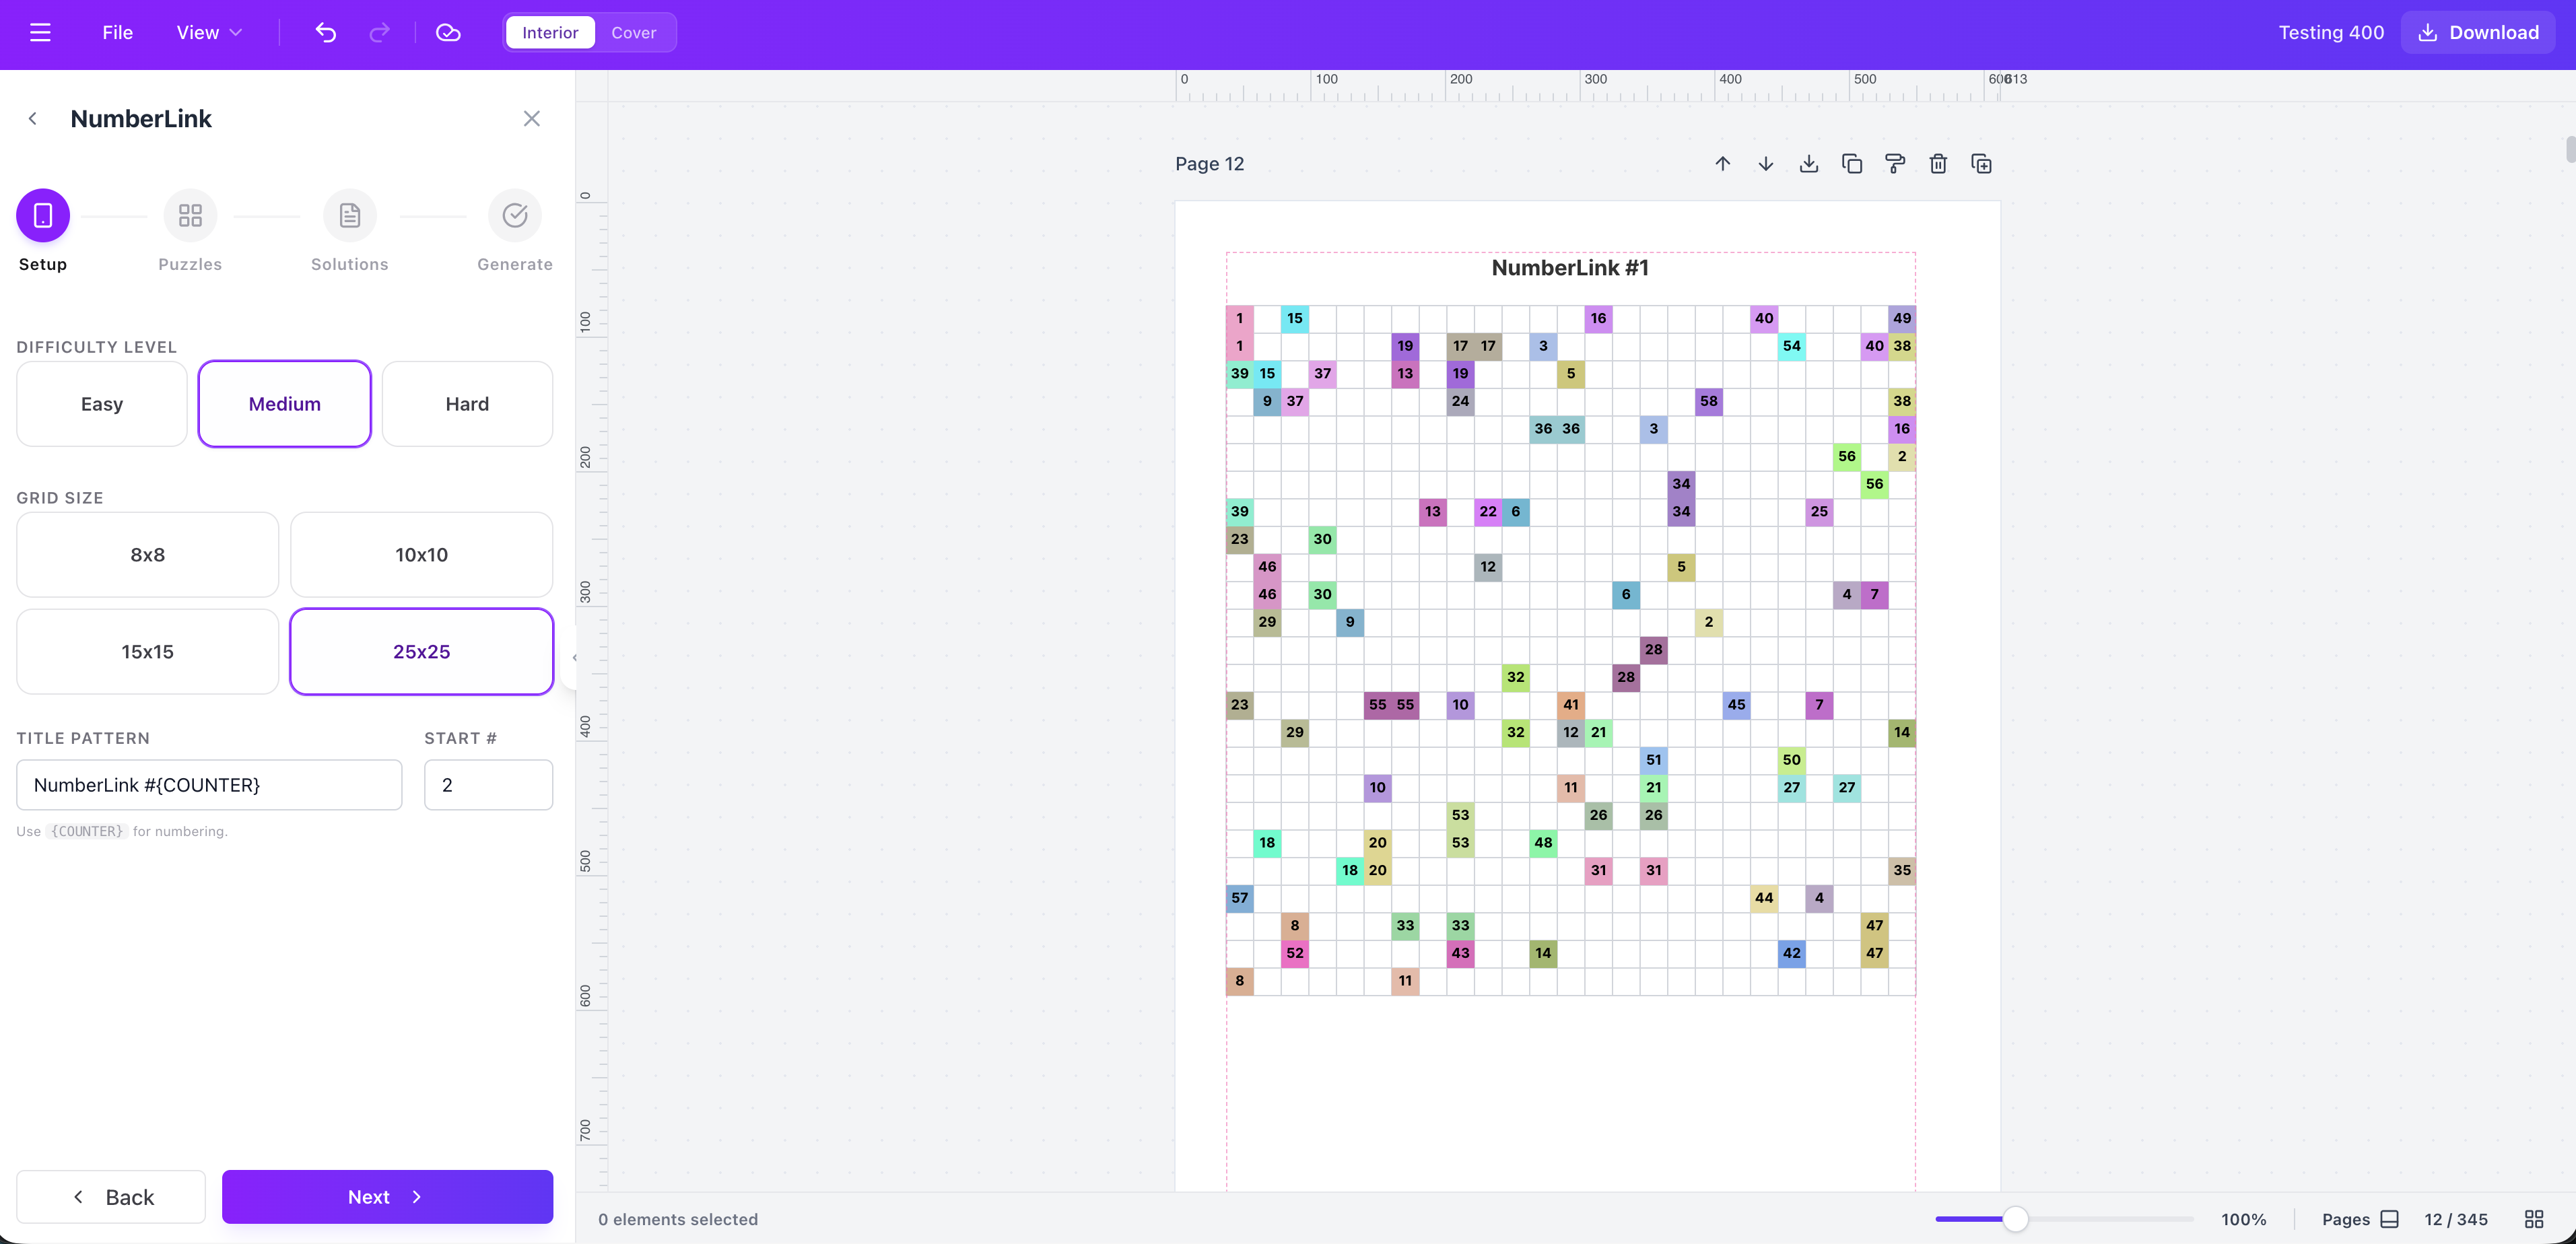Viewport: 2576px width, 1244px height.
Task: Switch to the Cover view
Action: pyautogui.click(x=634, y=32)
